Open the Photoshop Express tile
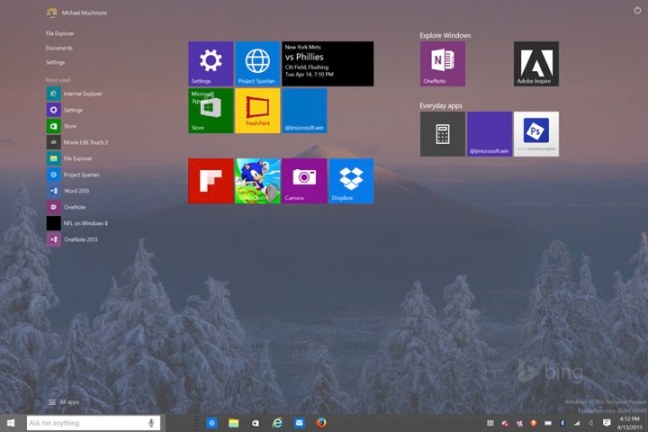Screen dimensions: 648x432 (x=536, y=133)
